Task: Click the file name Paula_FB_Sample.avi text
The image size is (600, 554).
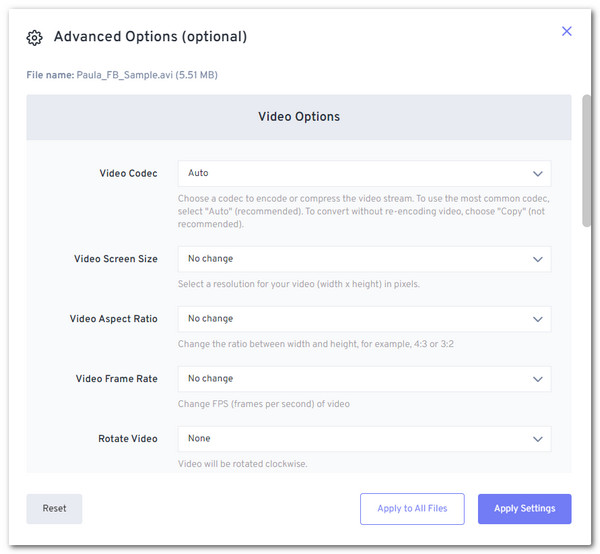Action: click(124, 75)
